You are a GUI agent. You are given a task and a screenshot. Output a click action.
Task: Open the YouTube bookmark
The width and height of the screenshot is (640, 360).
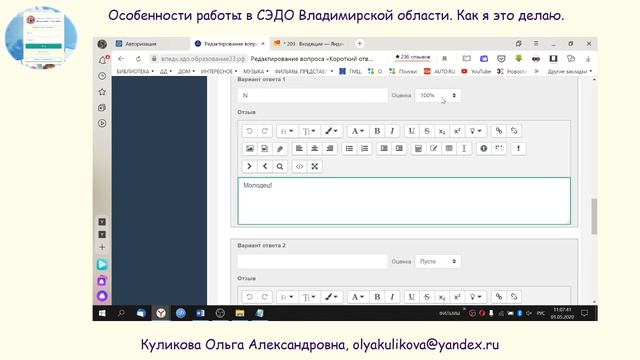pos(476,71)
